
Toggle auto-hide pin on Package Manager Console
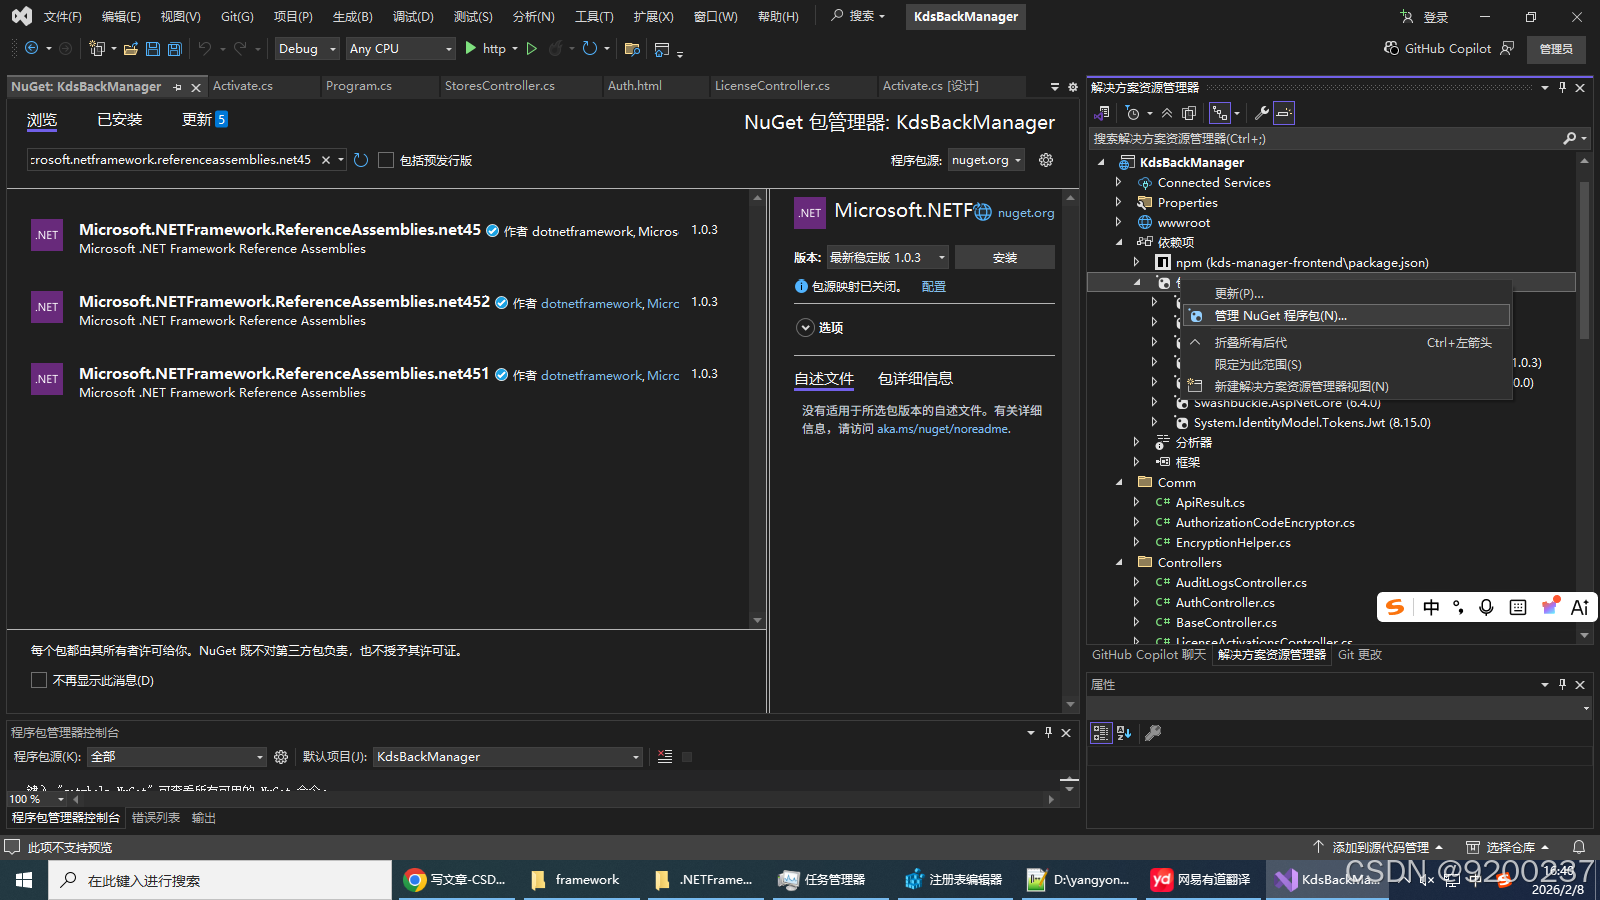[1048, 732]
